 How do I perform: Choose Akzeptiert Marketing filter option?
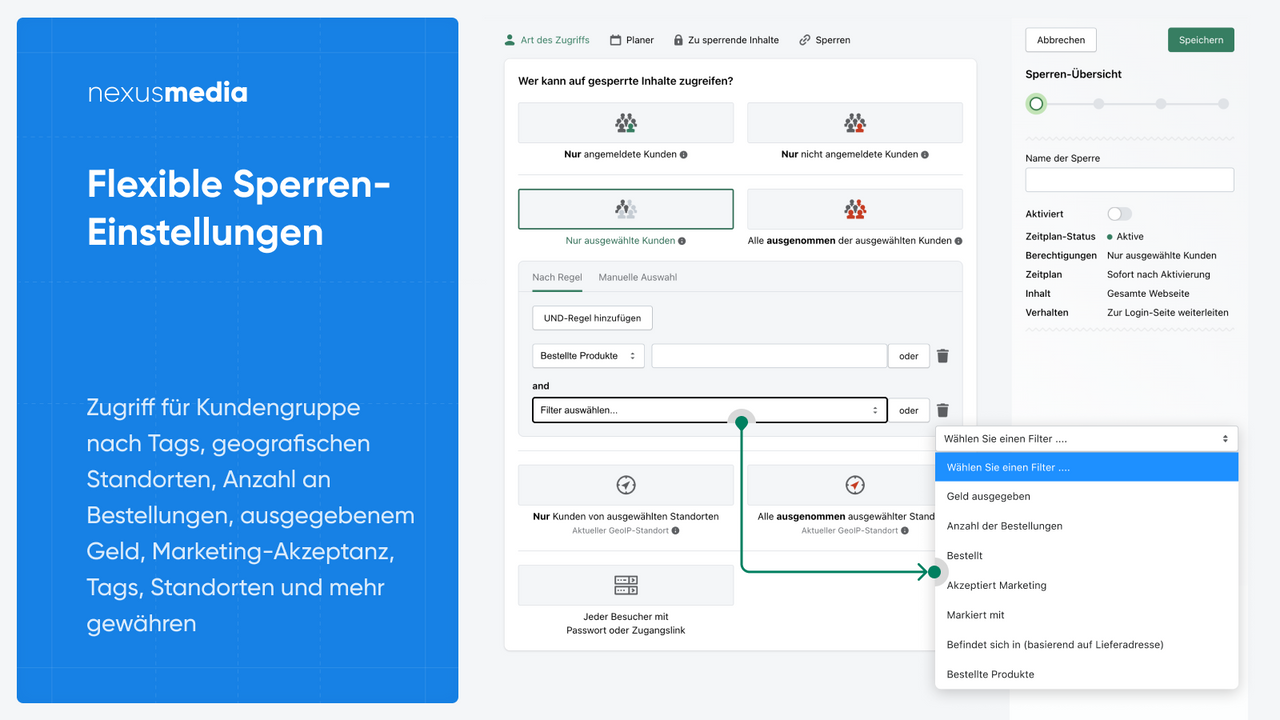1086,585
